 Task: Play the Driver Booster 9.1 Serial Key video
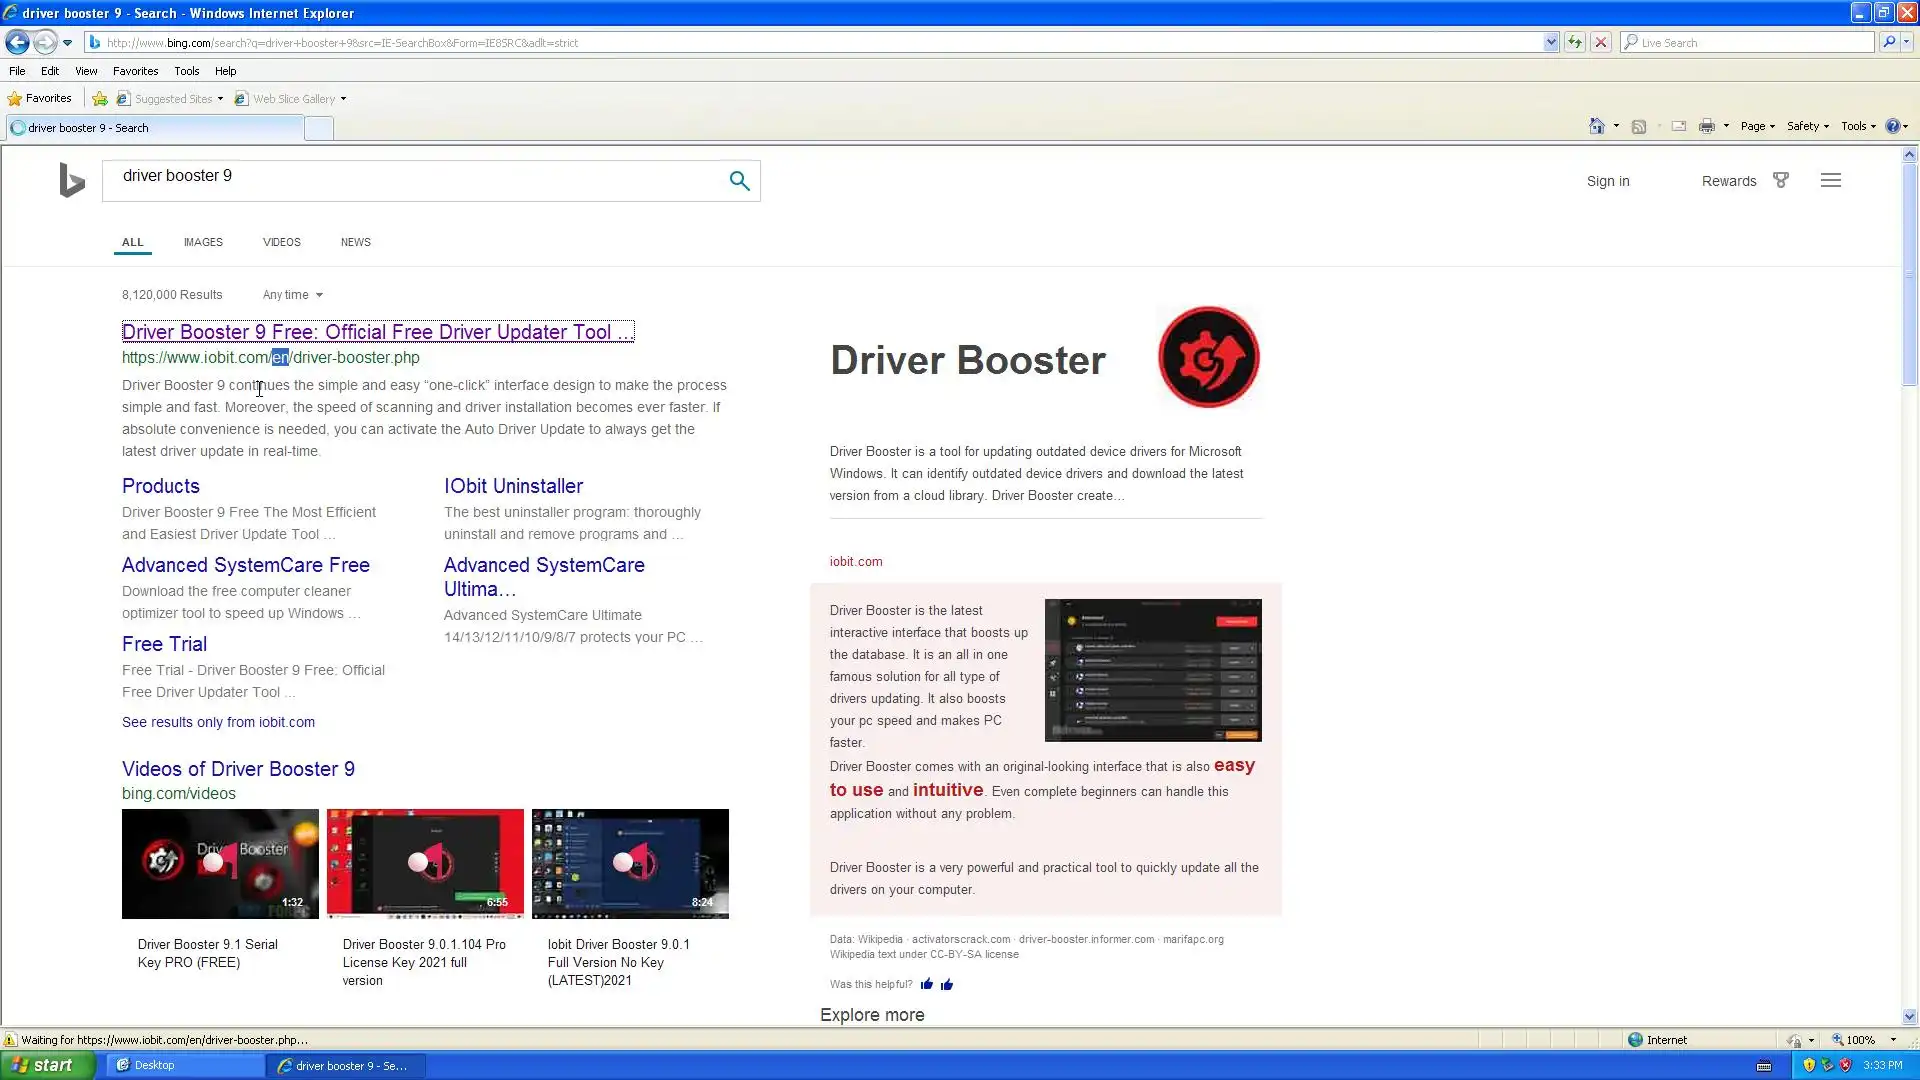(220, 863)
